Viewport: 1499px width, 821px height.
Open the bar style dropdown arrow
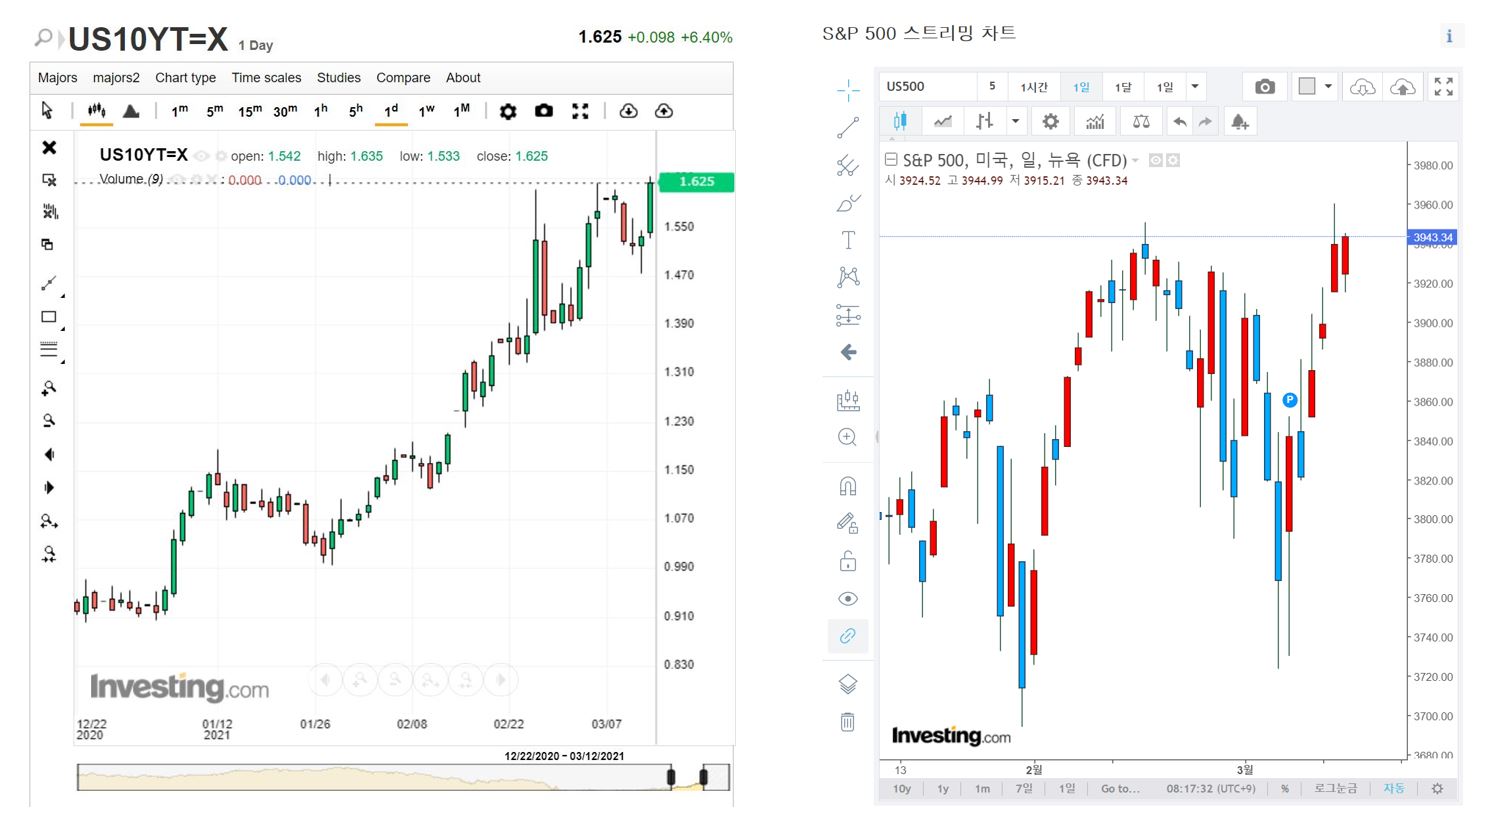(1015, 122)
